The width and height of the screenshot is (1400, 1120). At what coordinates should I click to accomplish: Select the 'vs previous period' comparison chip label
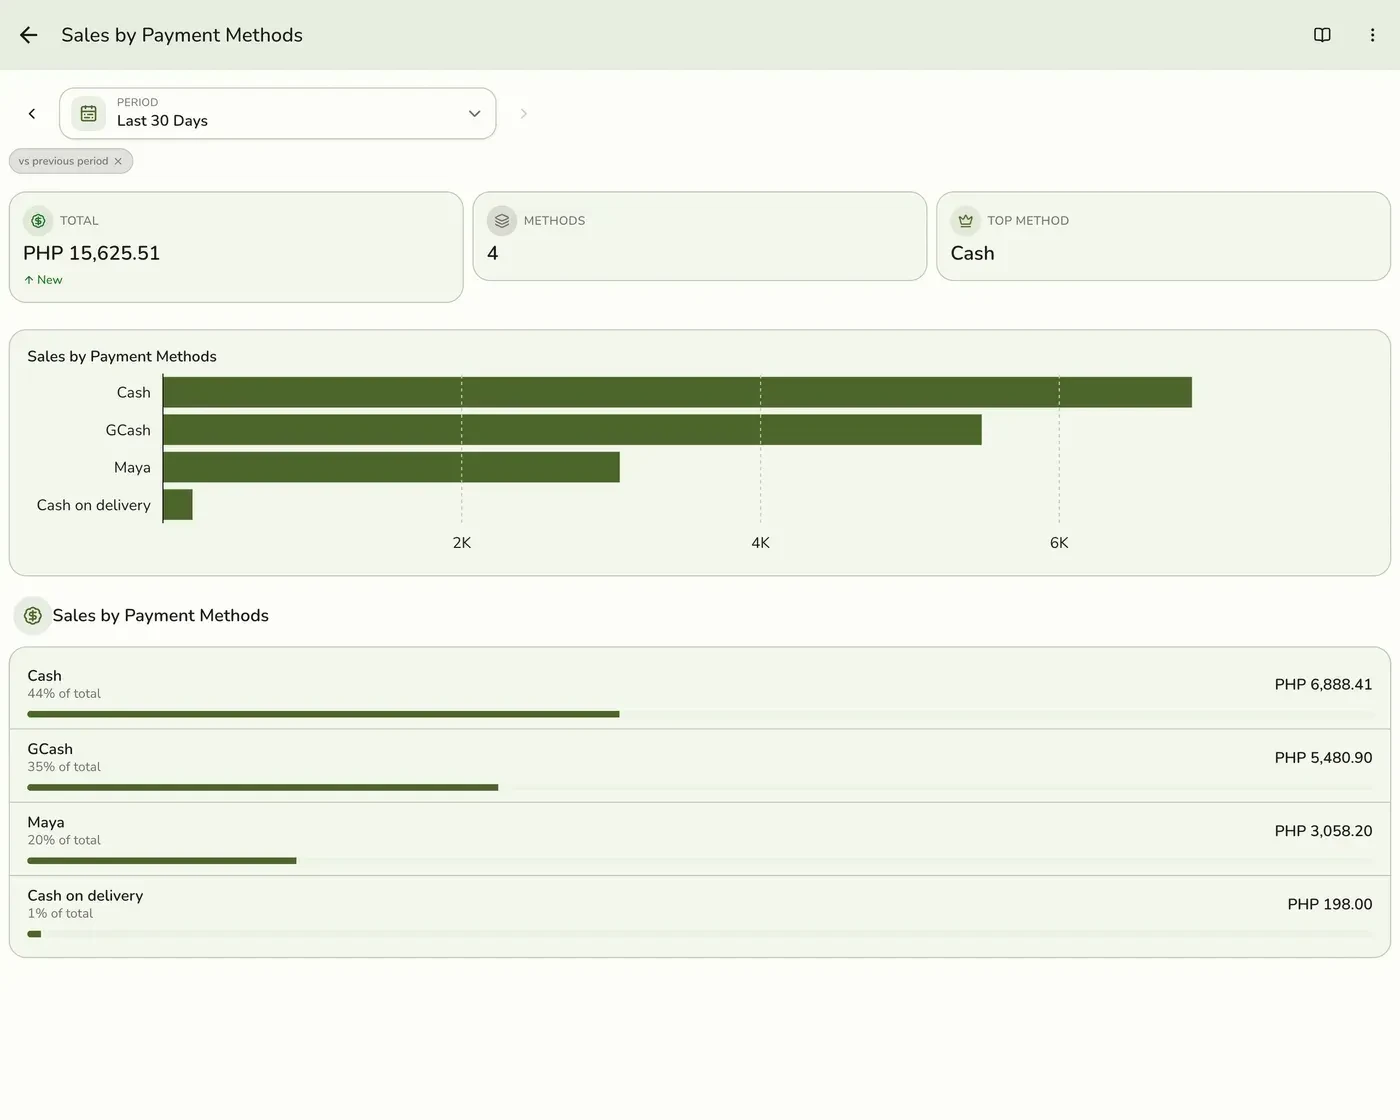pos(63,161)
